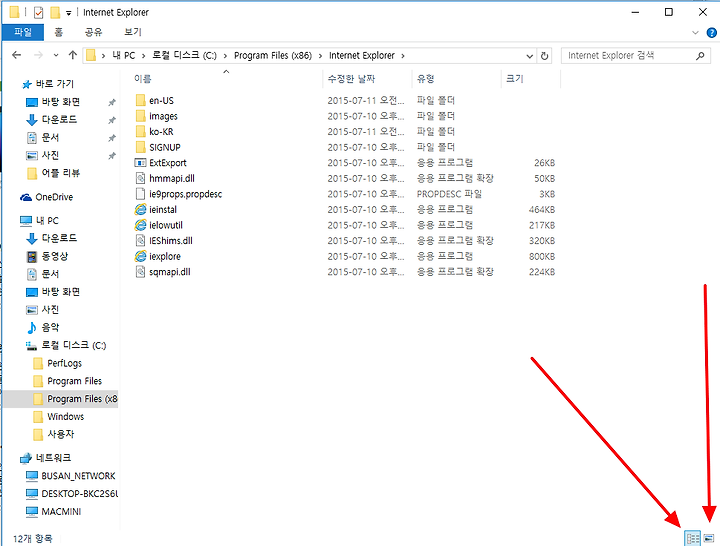This screenshot has height=546, width=720.
Task: Select ExtExport application file
Action: (x=168, y=163)
